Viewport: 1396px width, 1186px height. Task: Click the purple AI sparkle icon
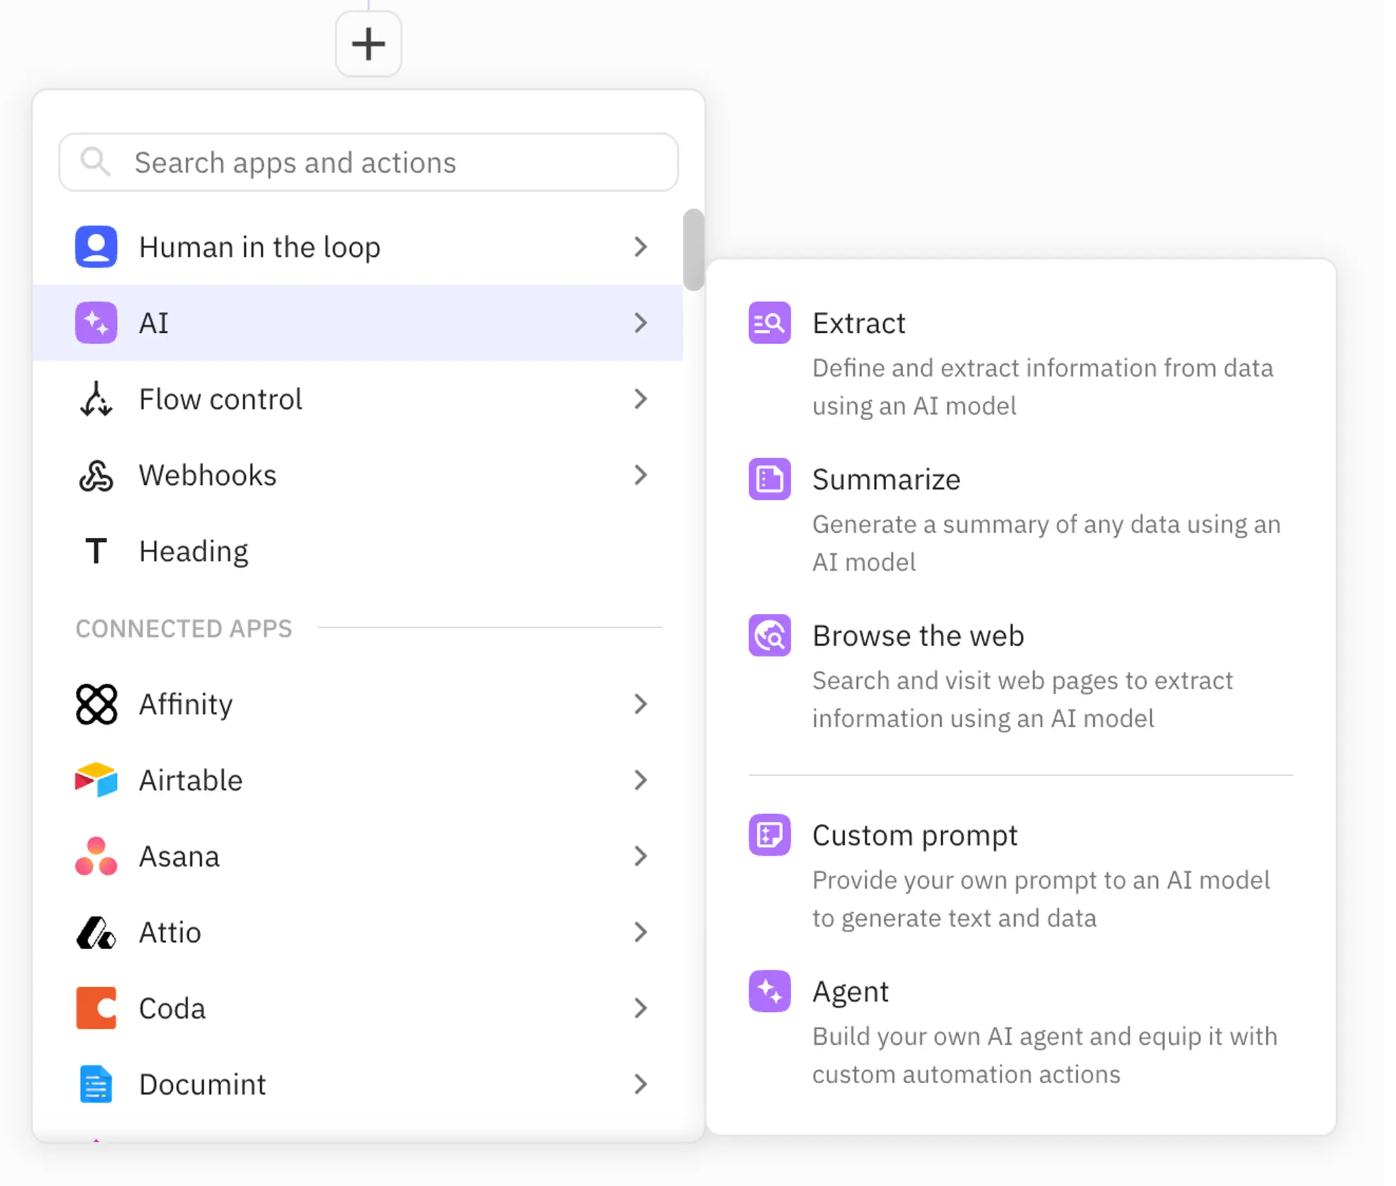96,323
